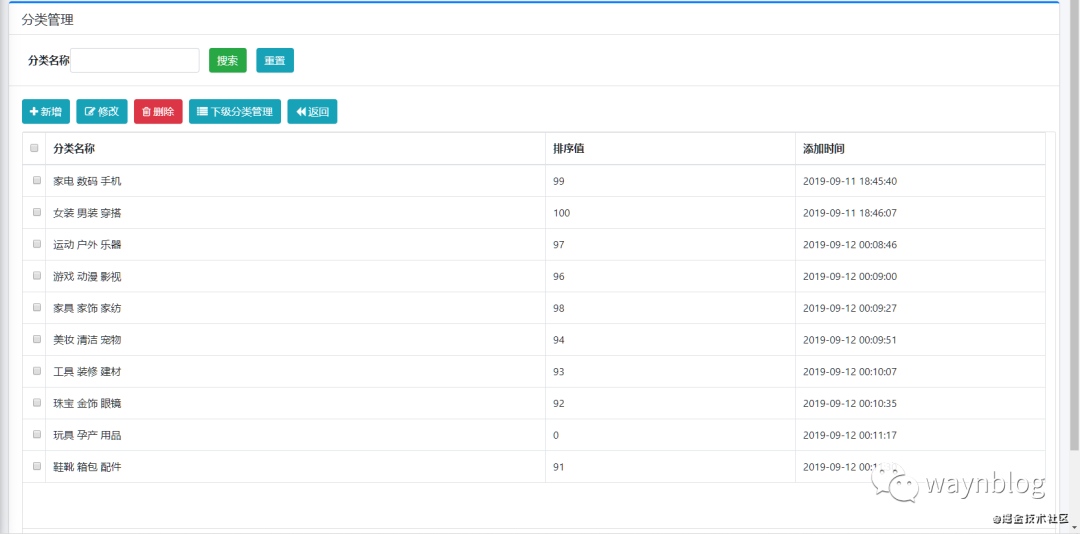
Task: Click the page's vertical scrollbar
Action: click(x=1074, y=227)
